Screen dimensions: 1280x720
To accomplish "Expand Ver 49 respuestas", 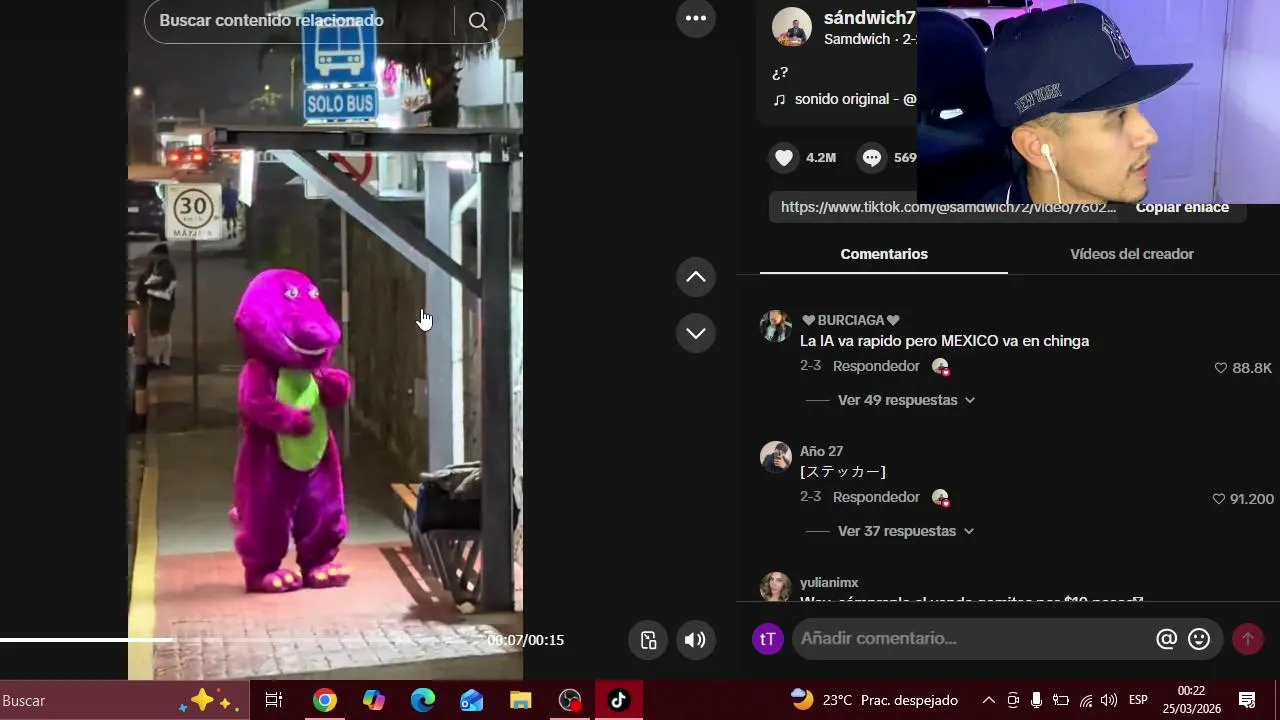I will coord(906,400).
